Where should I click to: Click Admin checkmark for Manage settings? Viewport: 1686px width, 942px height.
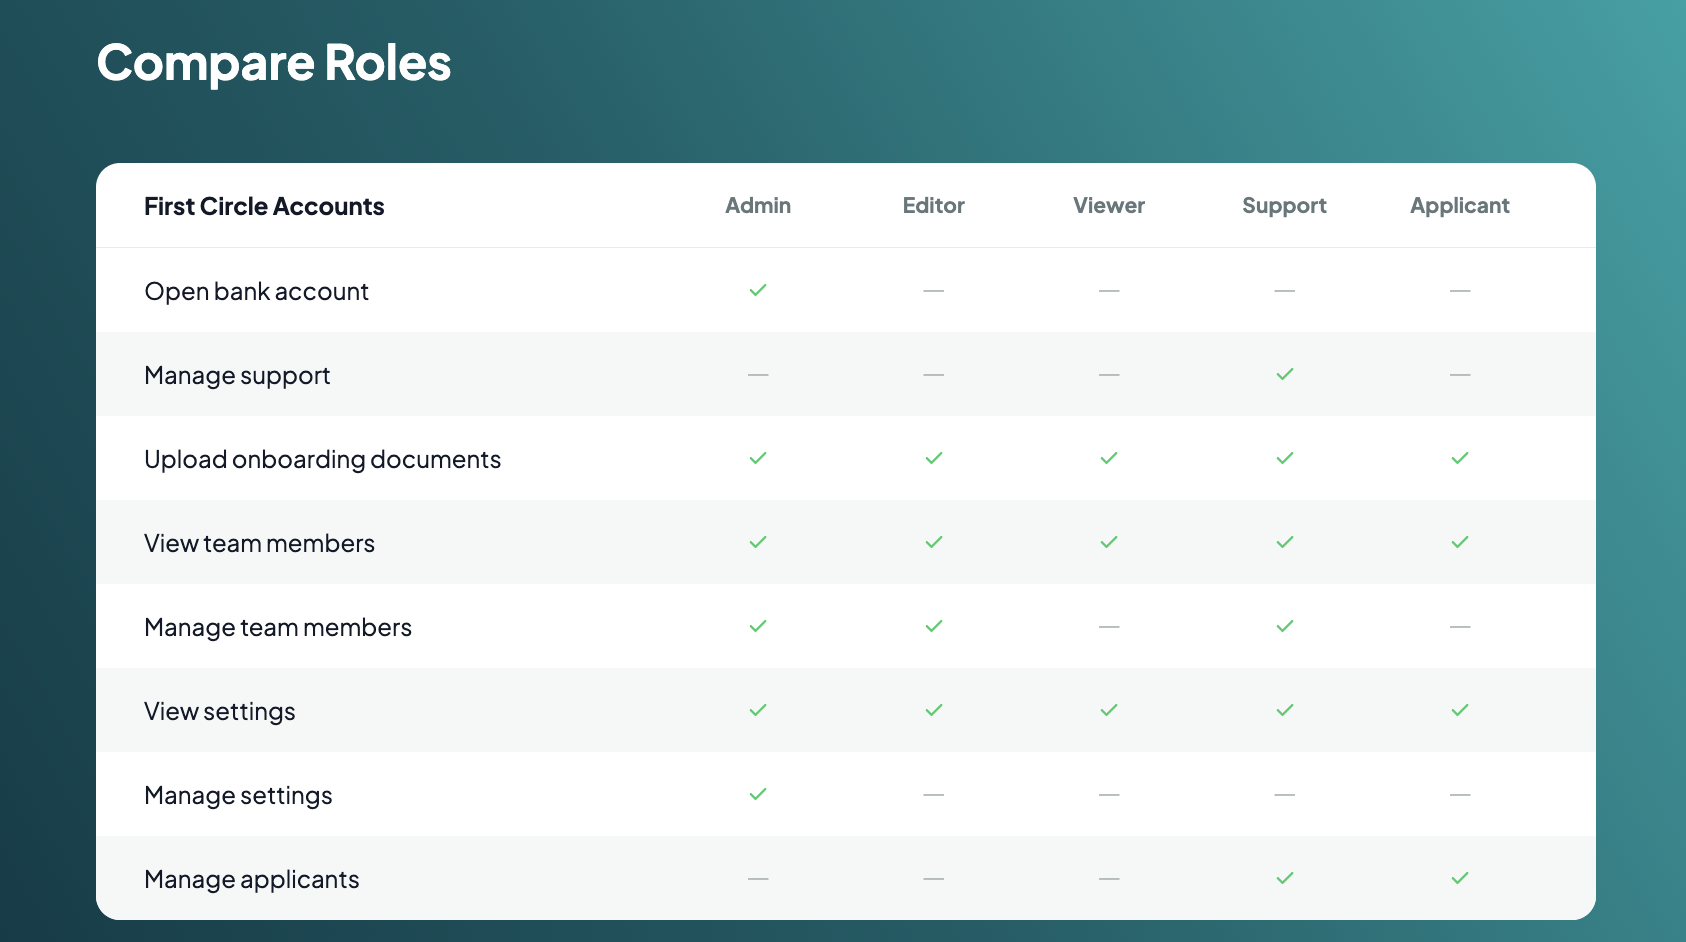(758, 794)
